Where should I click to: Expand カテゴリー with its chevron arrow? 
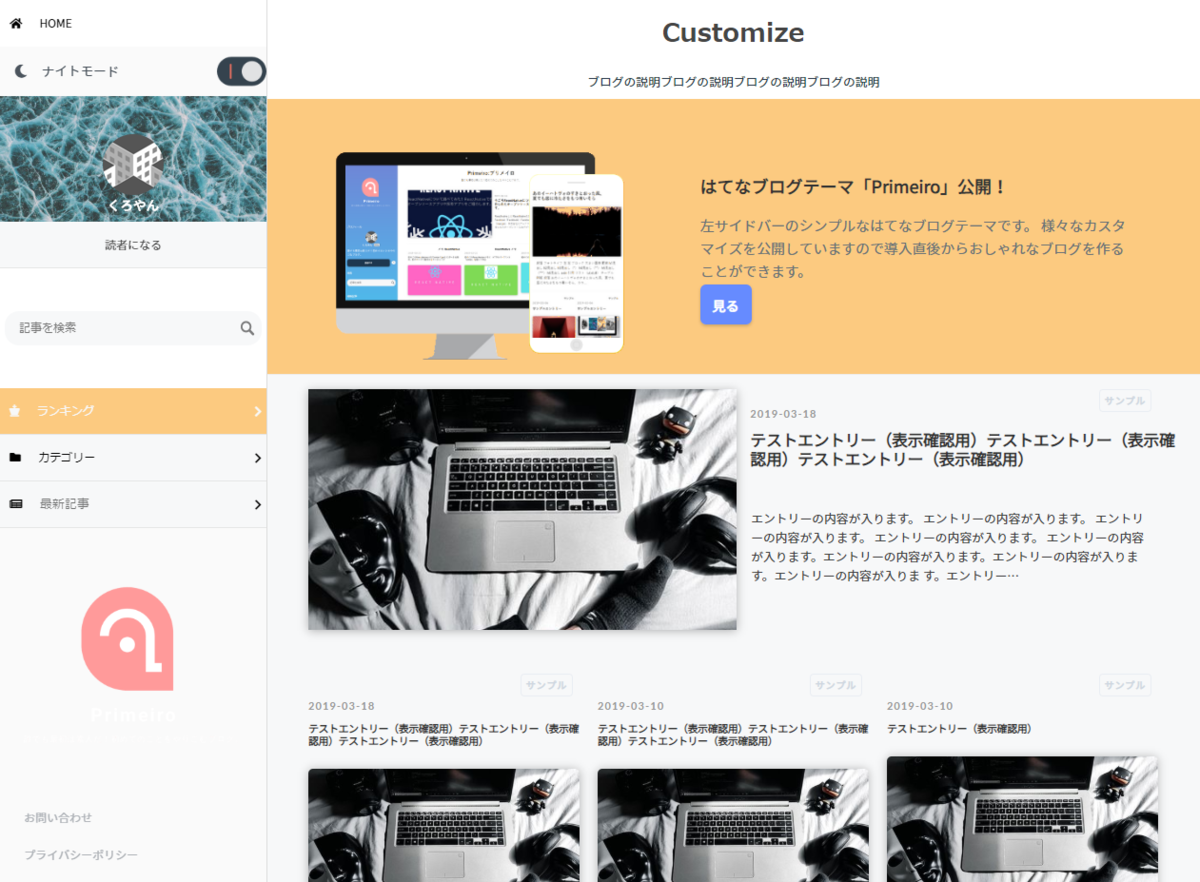(257, 458)
